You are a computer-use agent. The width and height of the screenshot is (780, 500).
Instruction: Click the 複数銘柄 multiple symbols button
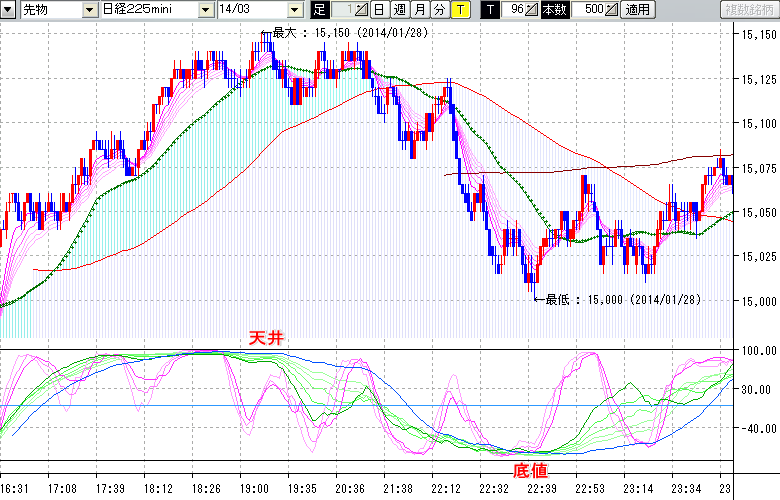(749, 10)
